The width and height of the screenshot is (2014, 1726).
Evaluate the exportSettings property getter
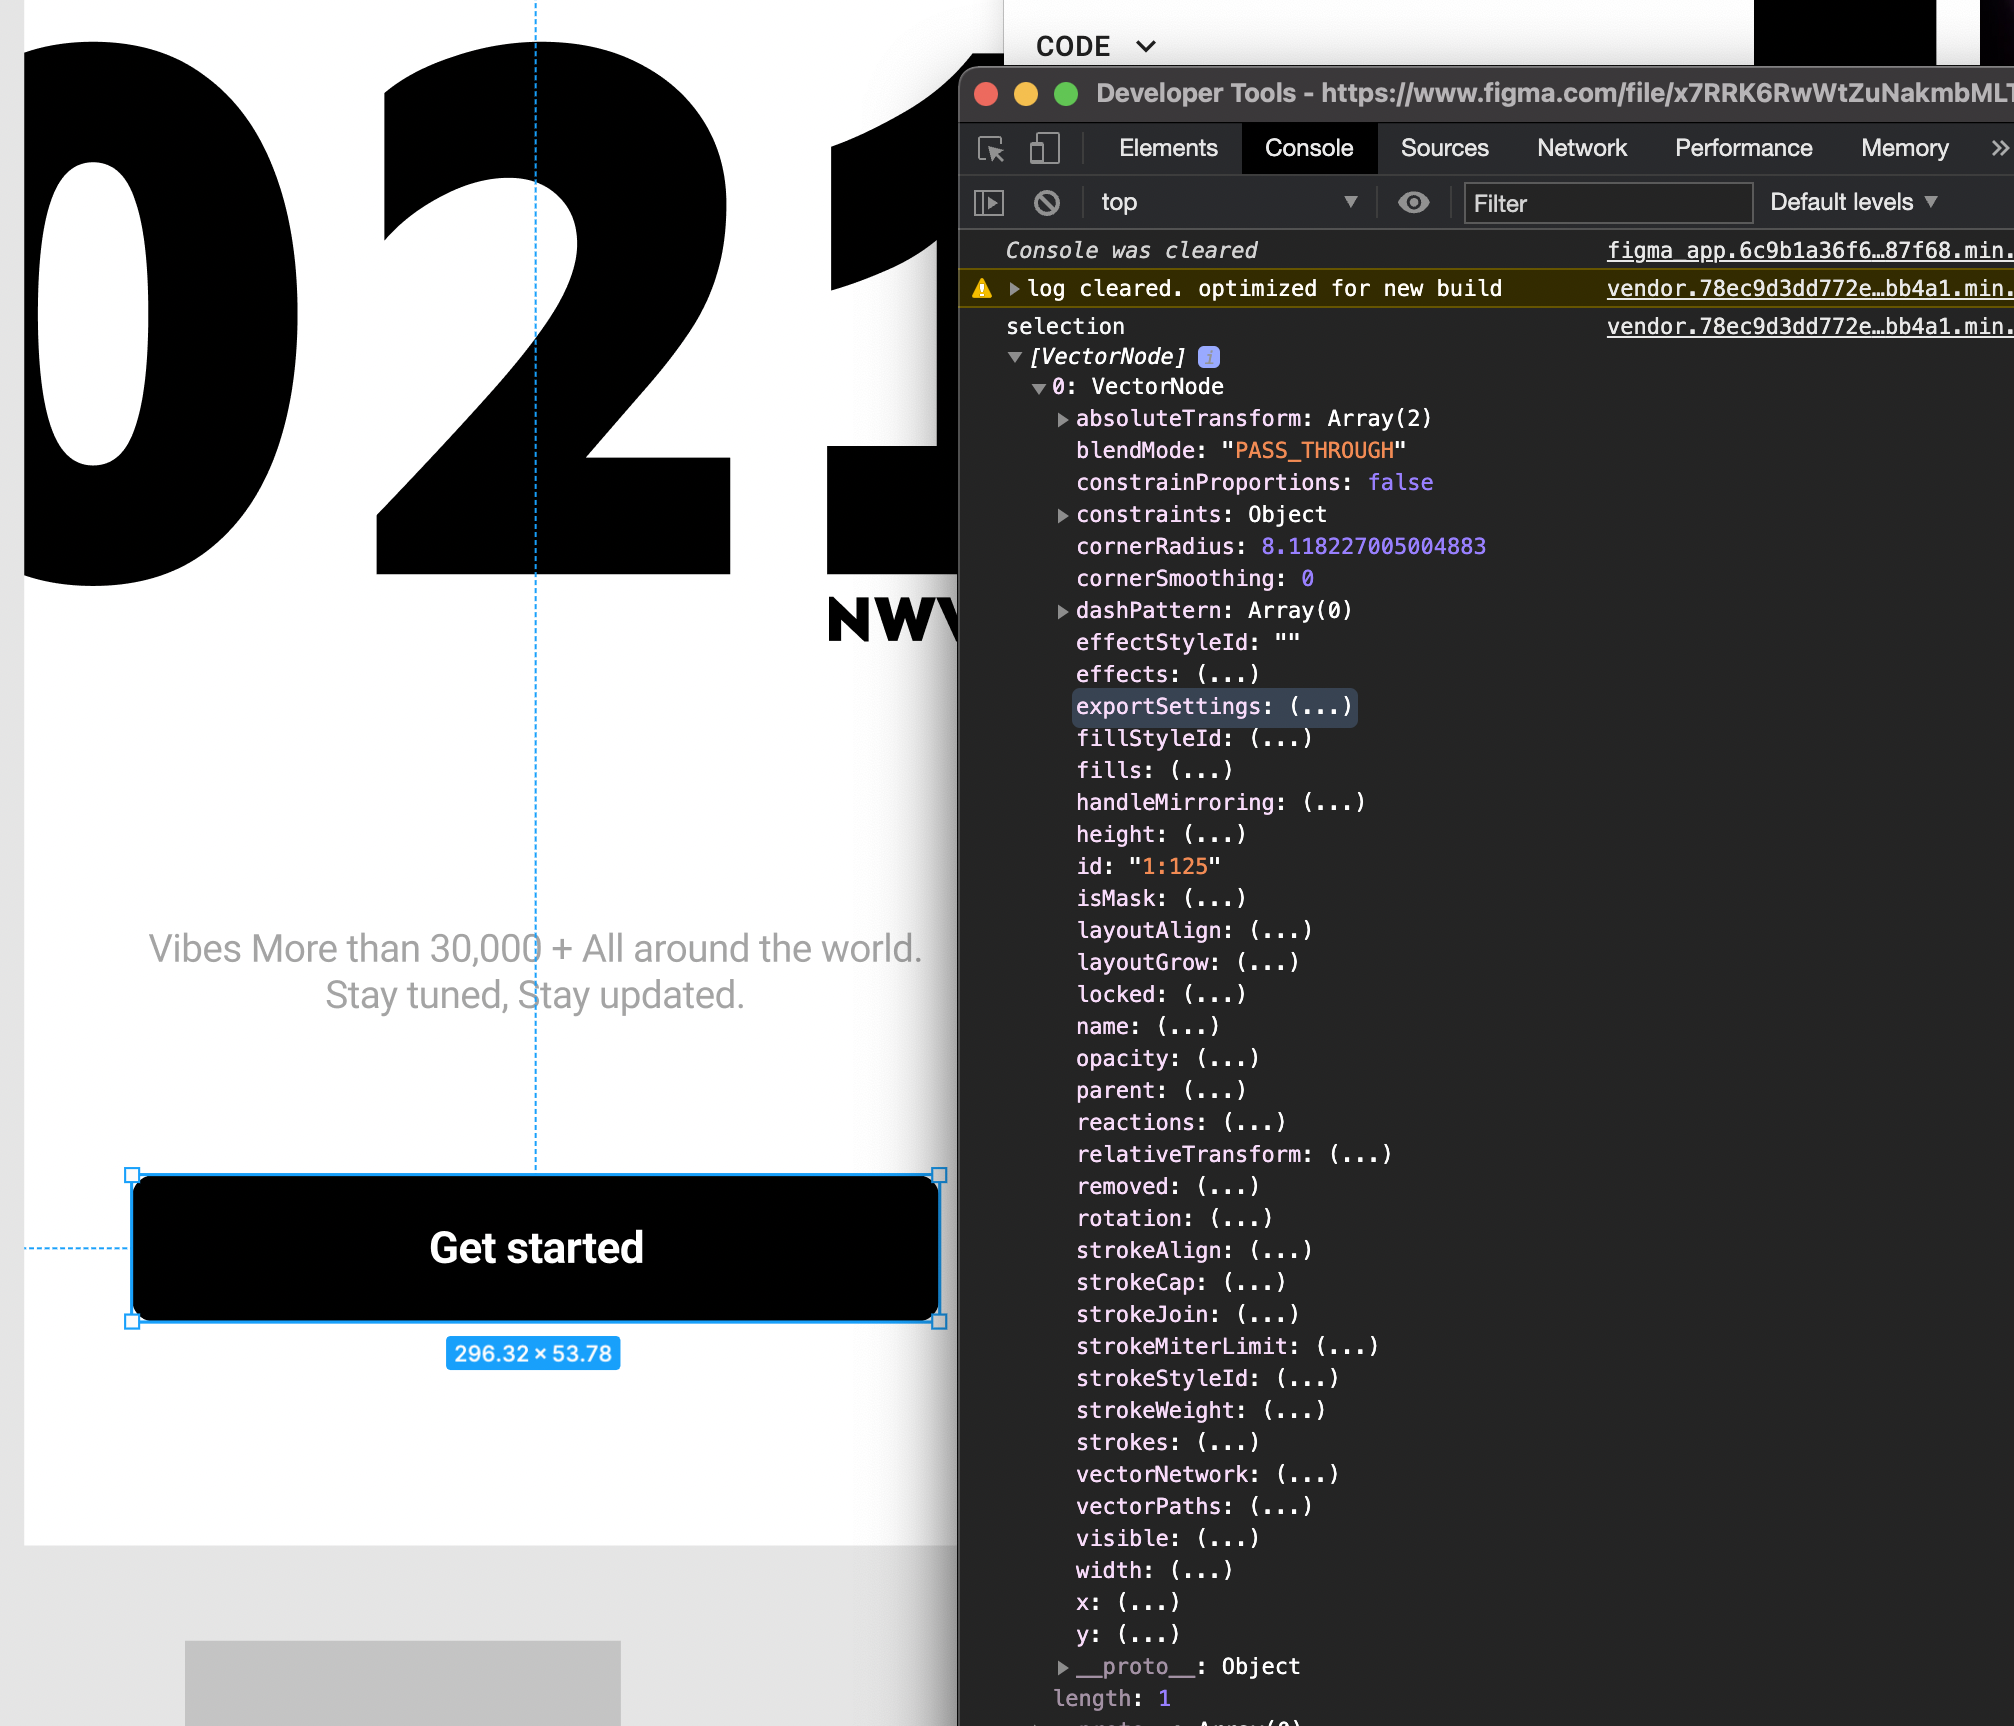pyautogui.click(x=1319, y=707)
